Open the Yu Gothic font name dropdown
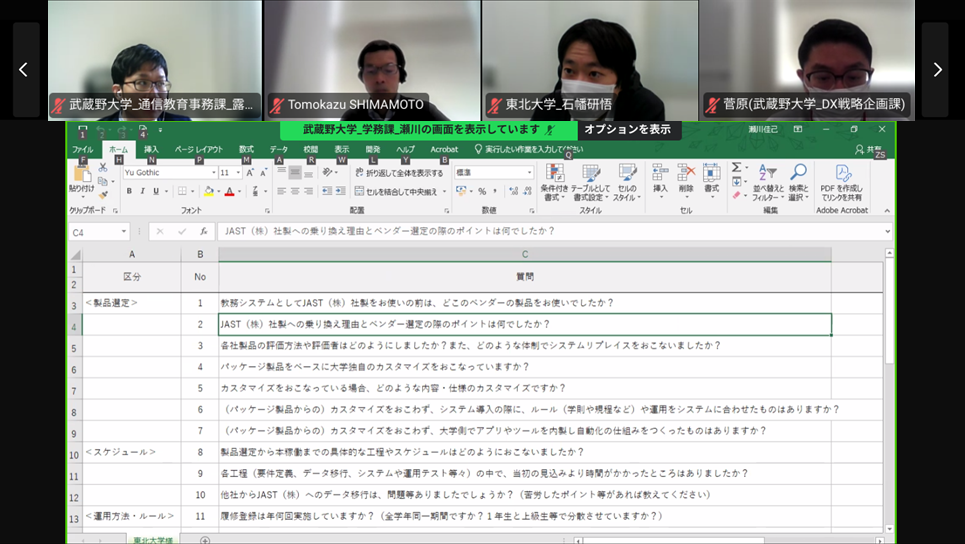This screenshot has width=965, height=544. tap(214, 173)
